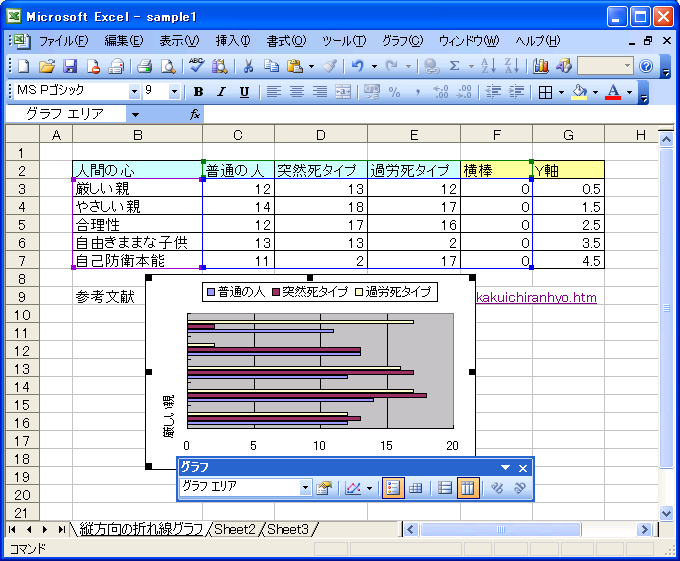The height and width of the screenshot is (561, 680).
Task: Select column D header
Action: (320, 135)
